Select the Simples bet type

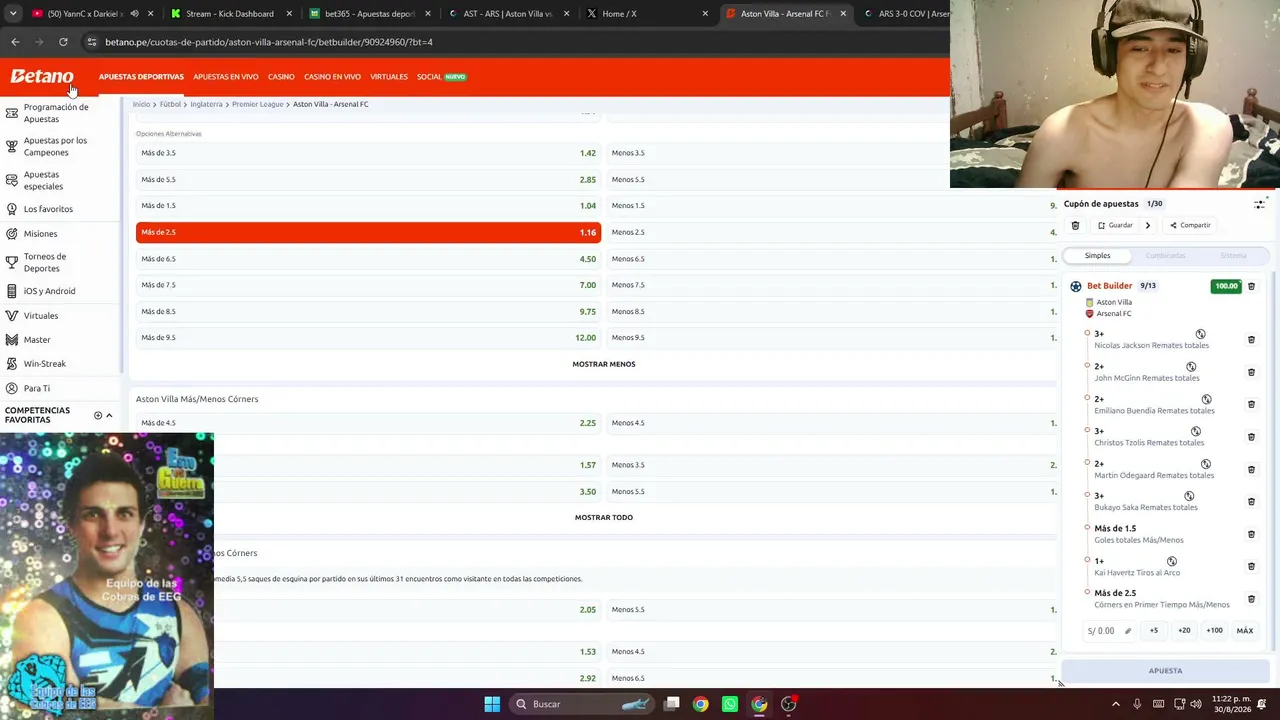(1097, 256)
